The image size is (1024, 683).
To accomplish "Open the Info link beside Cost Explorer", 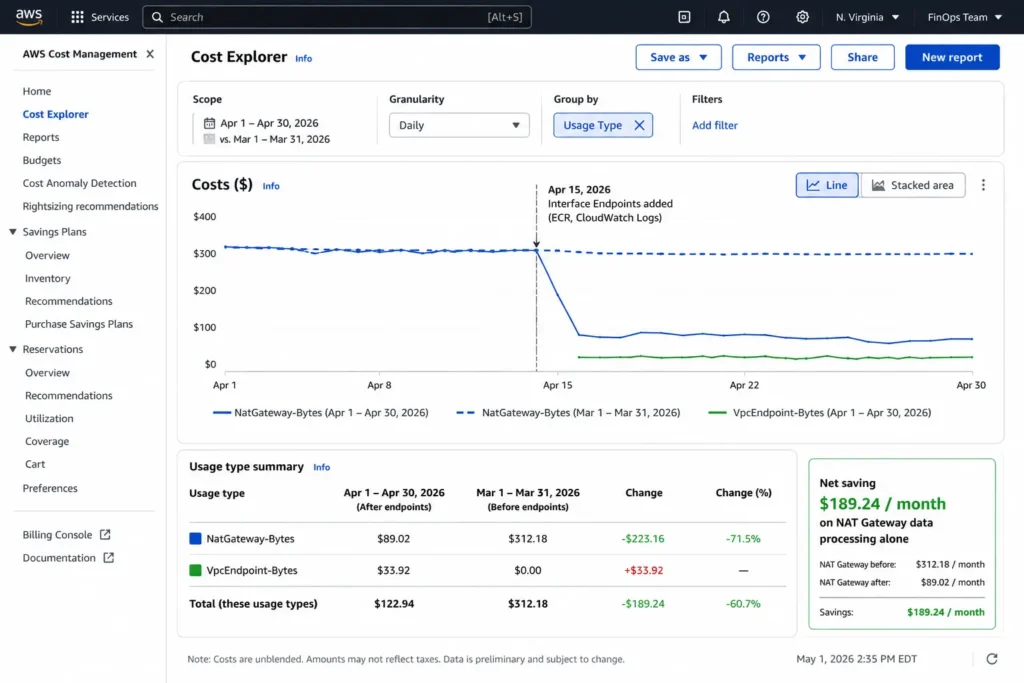I will pyautogui.click(x=304, y=59).
